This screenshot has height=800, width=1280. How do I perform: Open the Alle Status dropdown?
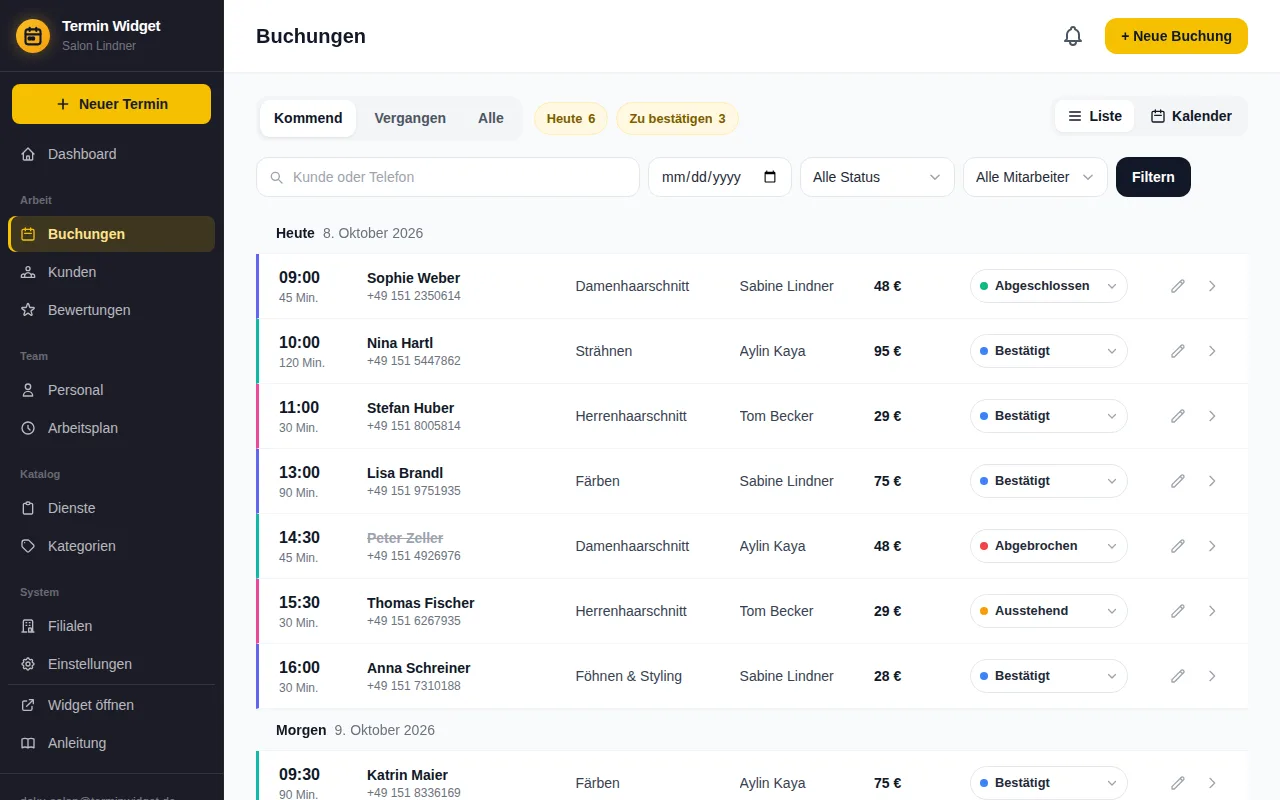point(876,177)
